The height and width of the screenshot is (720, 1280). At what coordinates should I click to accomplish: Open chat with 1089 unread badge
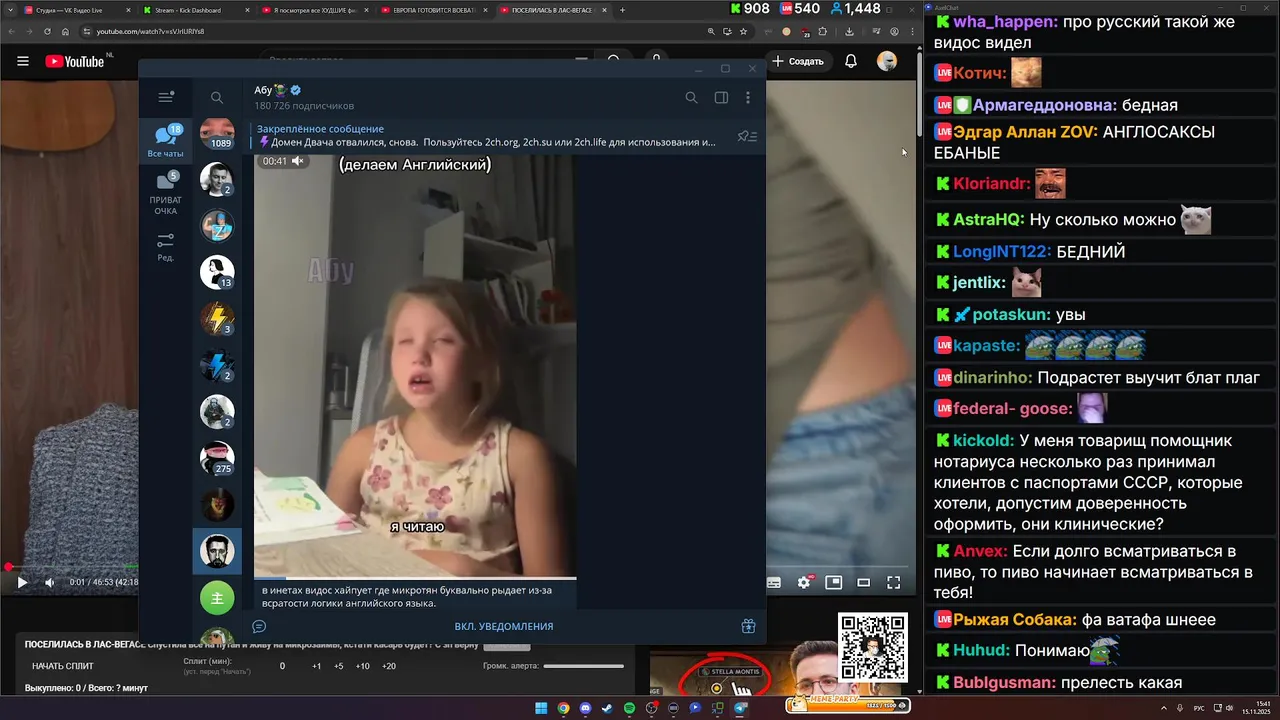pos(217,133)
